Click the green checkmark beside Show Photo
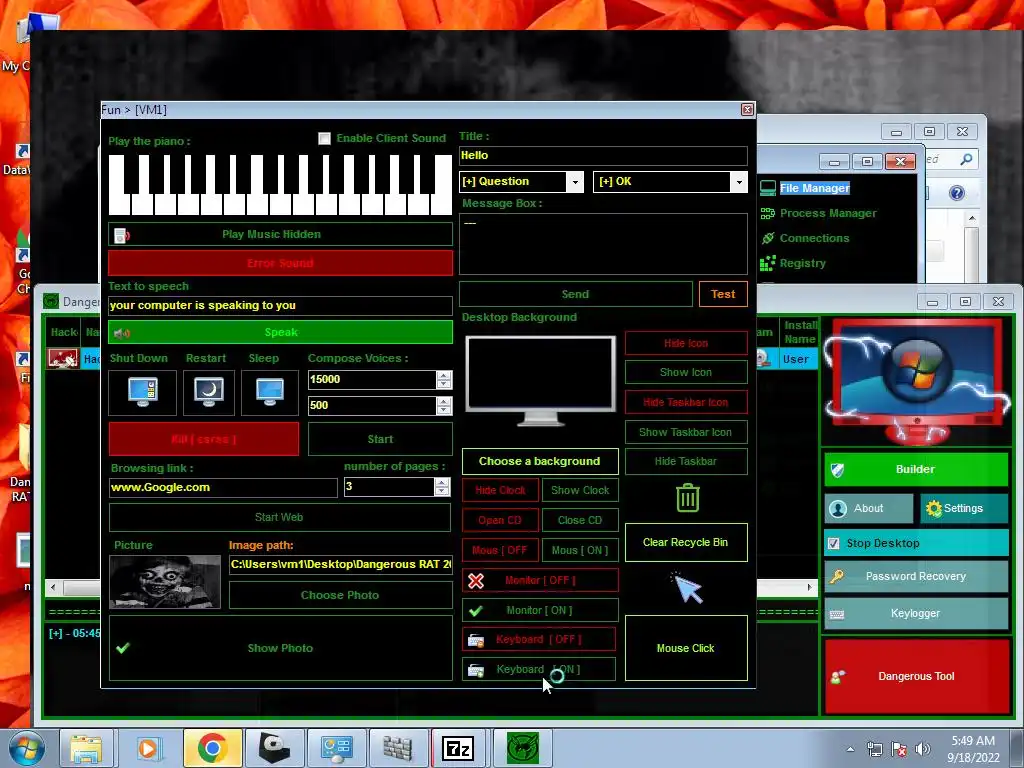Viewport: 1024px width, 768px height. click(123, 648)
